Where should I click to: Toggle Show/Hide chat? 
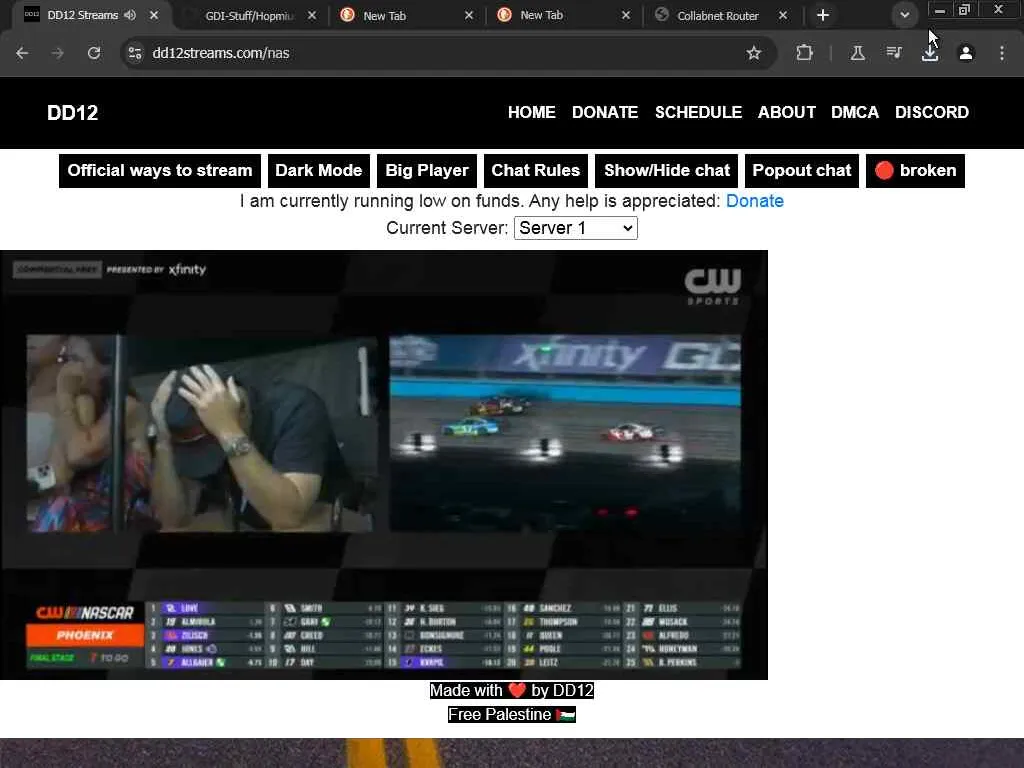coord(667,170)
